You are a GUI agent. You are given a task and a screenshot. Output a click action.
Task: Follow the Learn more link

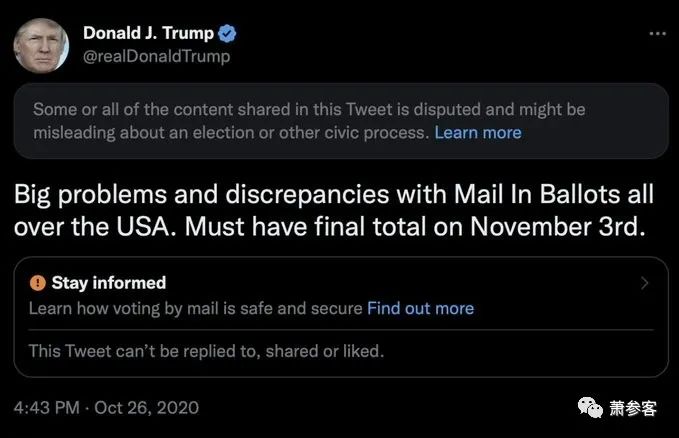[x=478, y=133]
